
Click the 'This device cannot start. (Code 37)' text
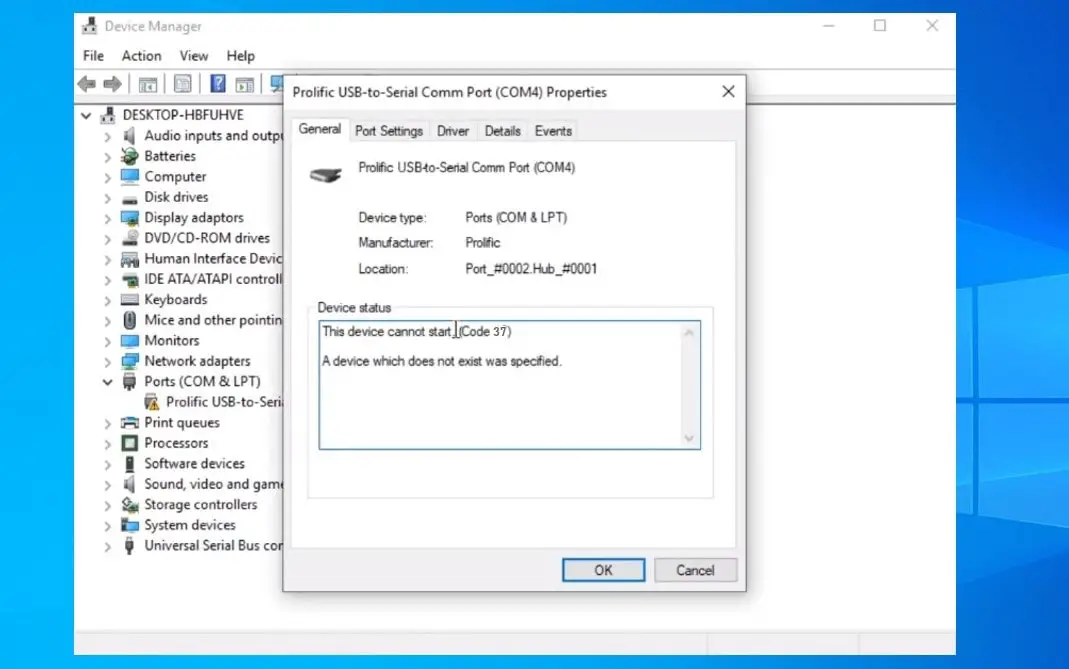pos(417,331)
